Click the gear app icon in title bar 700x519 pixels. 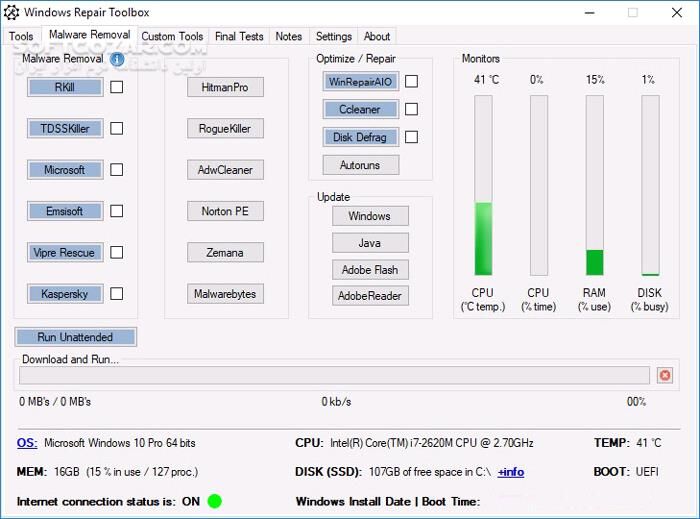(x=11, y=13)
